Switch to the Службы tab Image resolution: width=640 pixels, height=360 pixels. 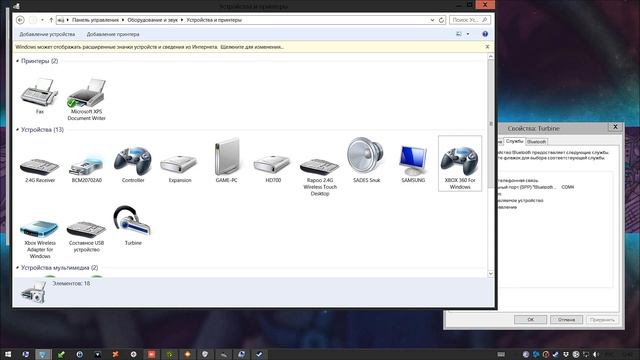pos(514,141)
